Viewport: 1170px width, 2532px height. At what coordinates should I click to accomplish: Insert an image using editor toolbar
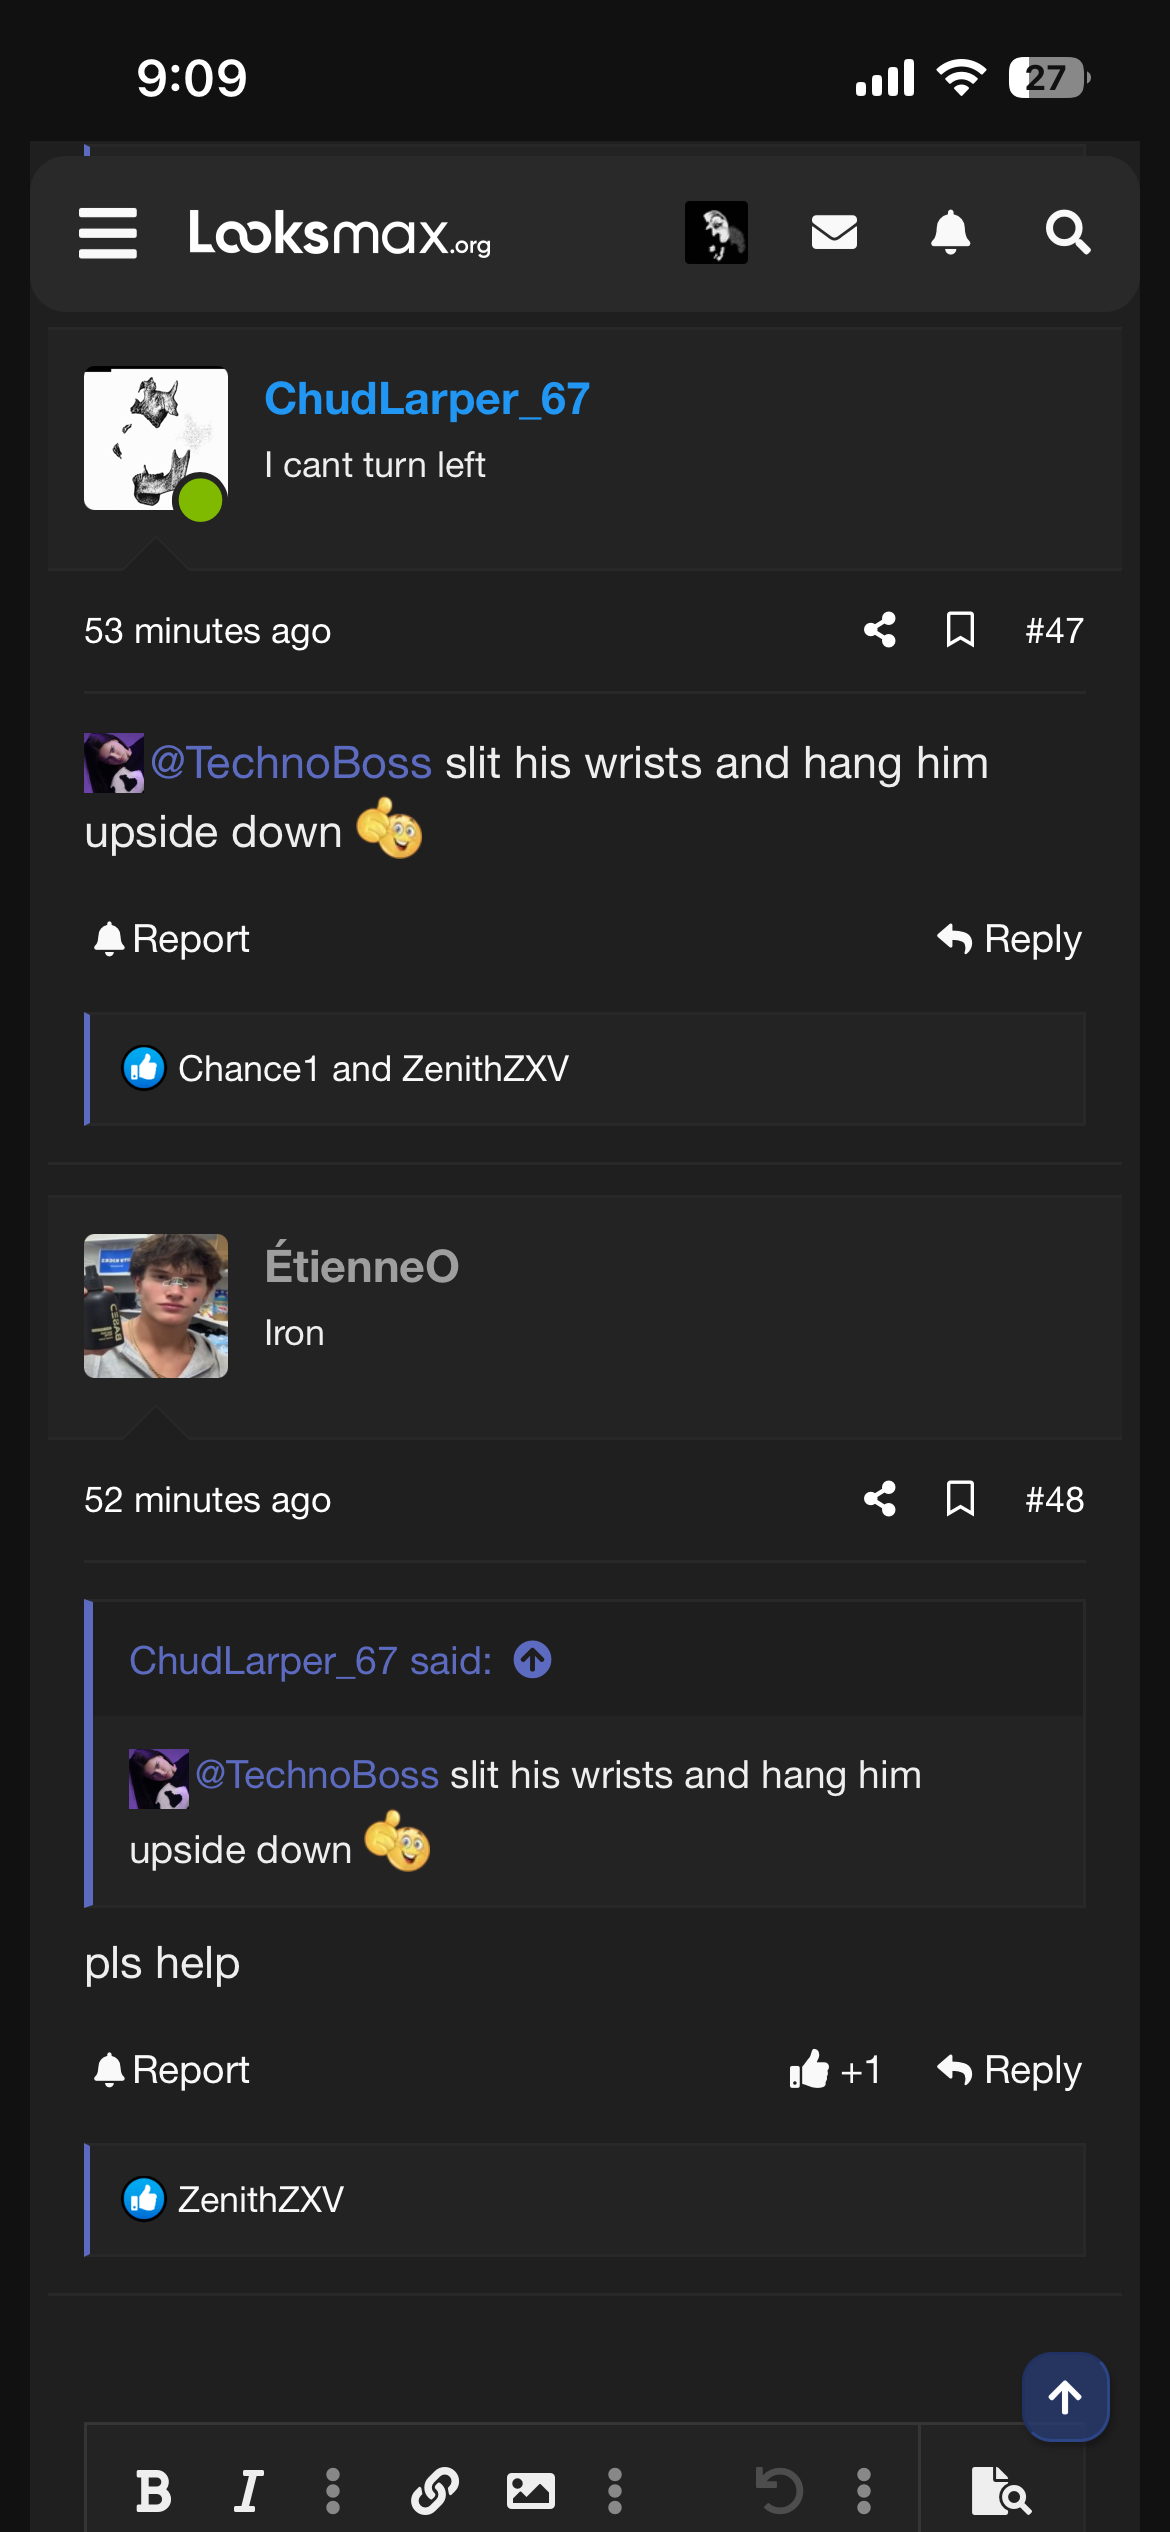click(x=530, y=2490)
